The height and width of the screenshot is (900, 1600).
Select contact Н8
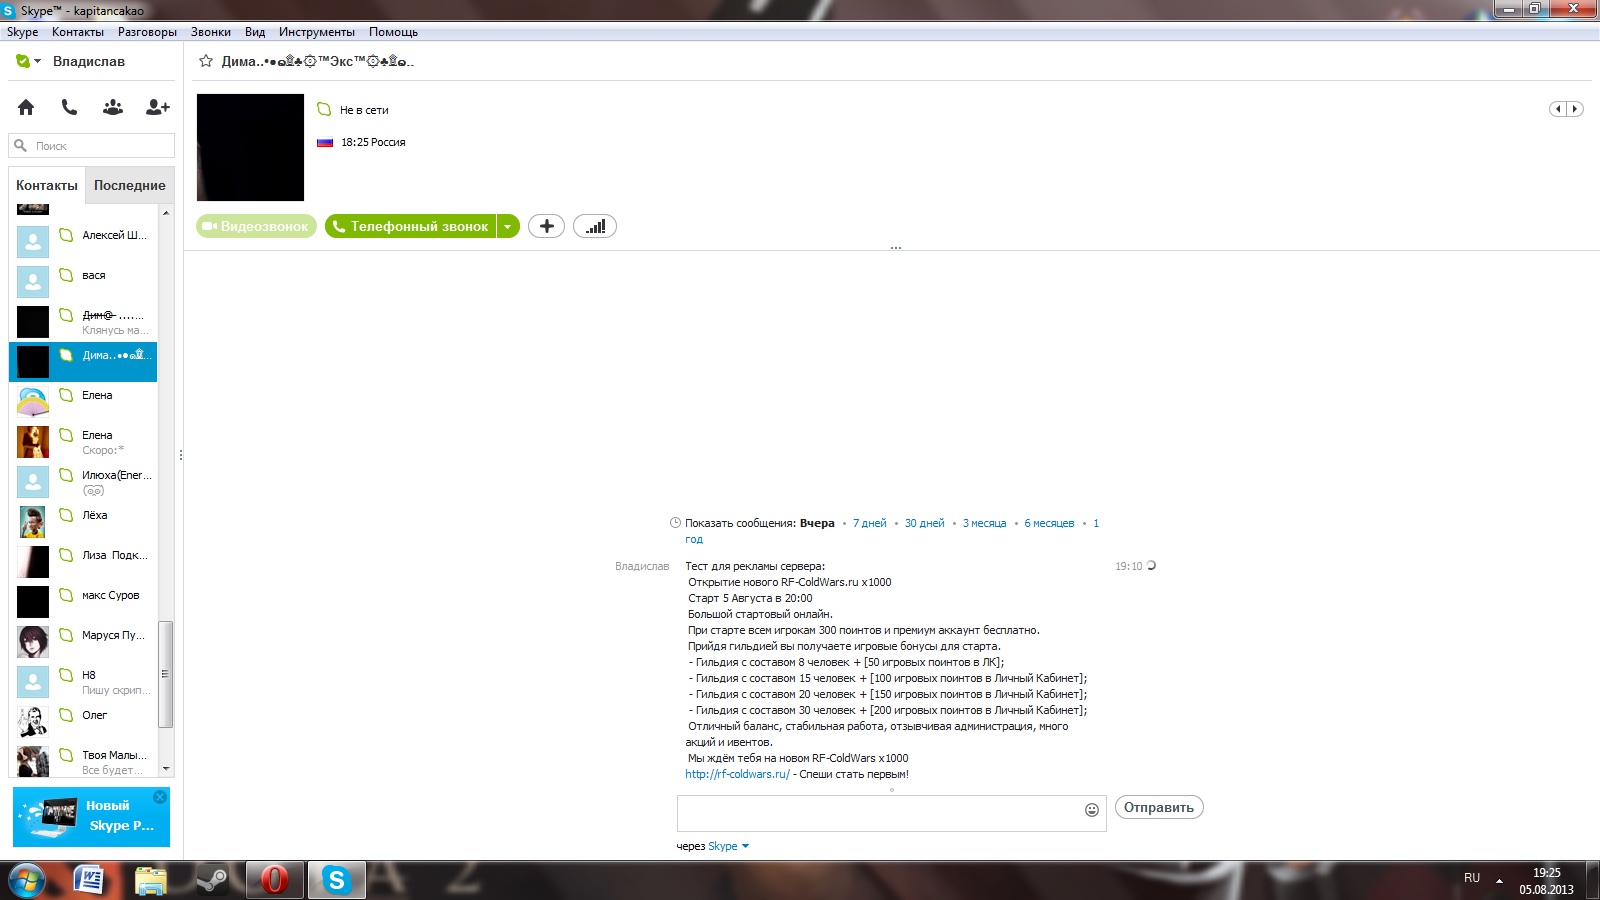pos(83,682)
